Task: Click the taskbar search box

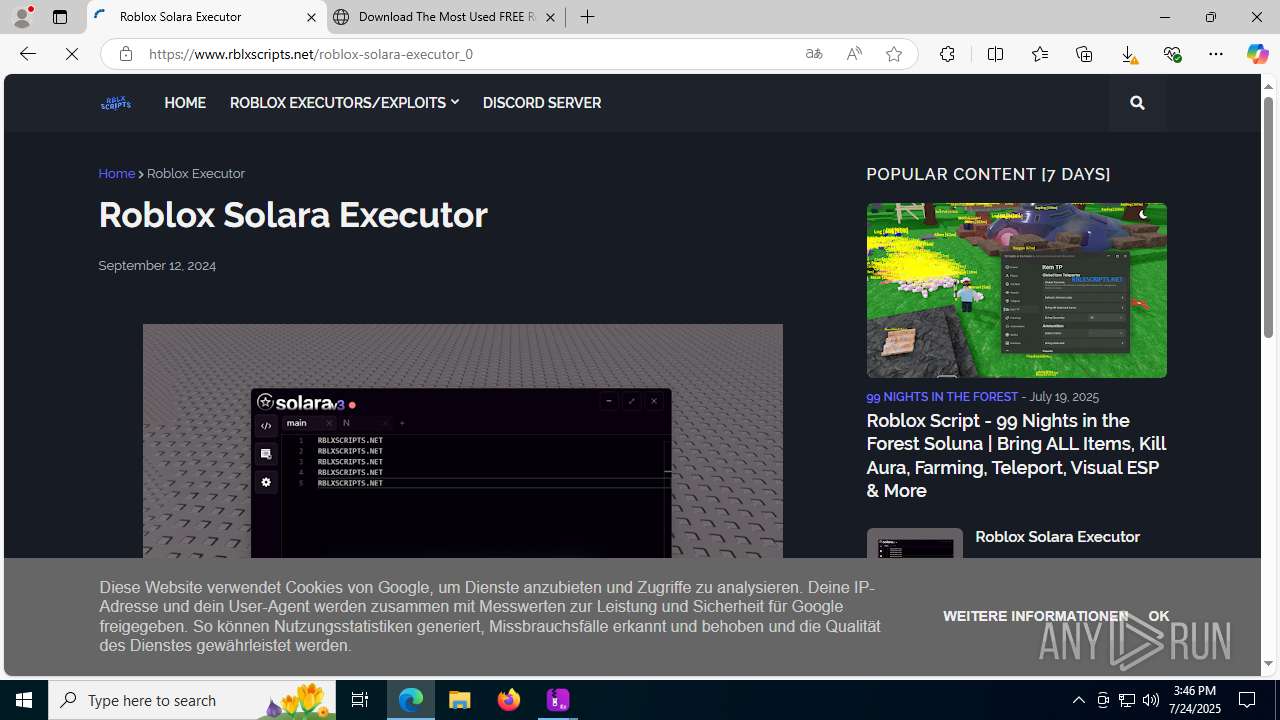Action: [192, 700]
